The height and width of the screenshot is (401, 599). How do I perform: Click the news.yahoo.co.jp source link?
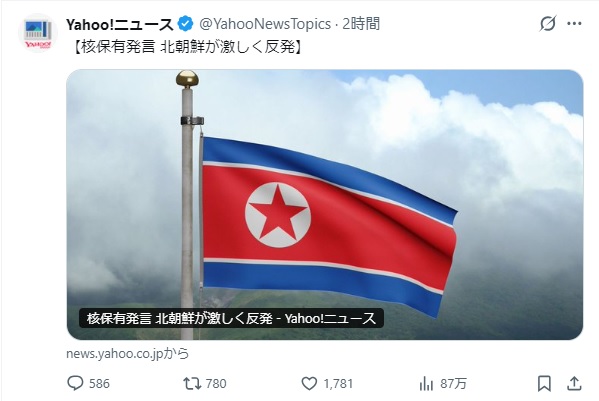click(x=128, y=354)
